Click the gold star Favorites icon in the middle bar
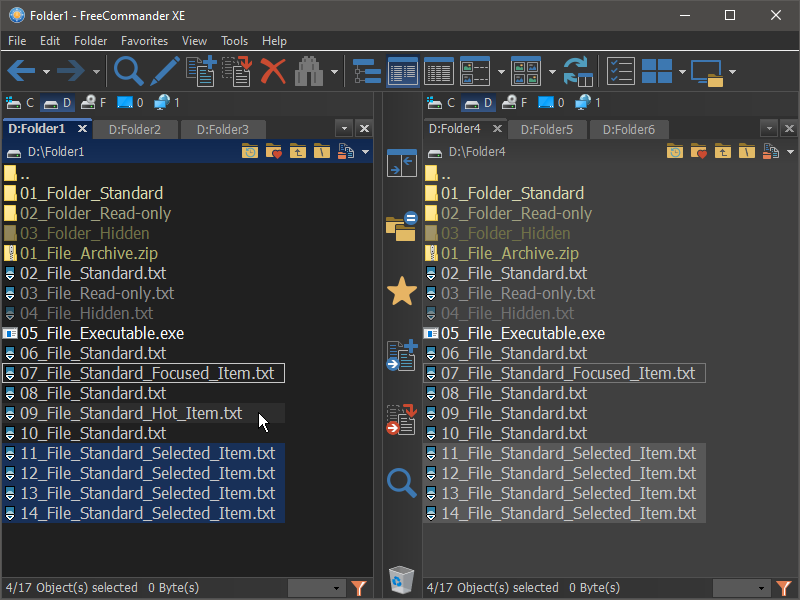This screenshot has width=800, height=600. [401, 291]
